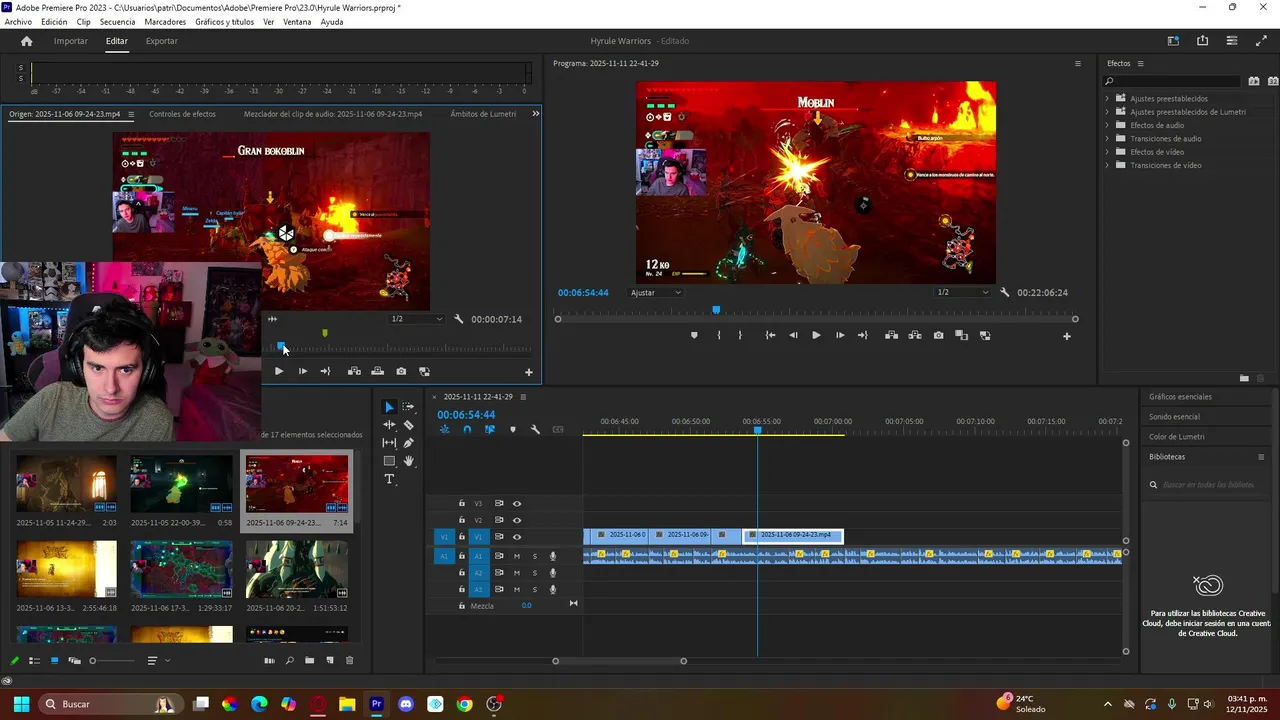1280x720 pixels.
Task: Open find search in Project panel
Action: pyautogui.click(x=289, y=661)
